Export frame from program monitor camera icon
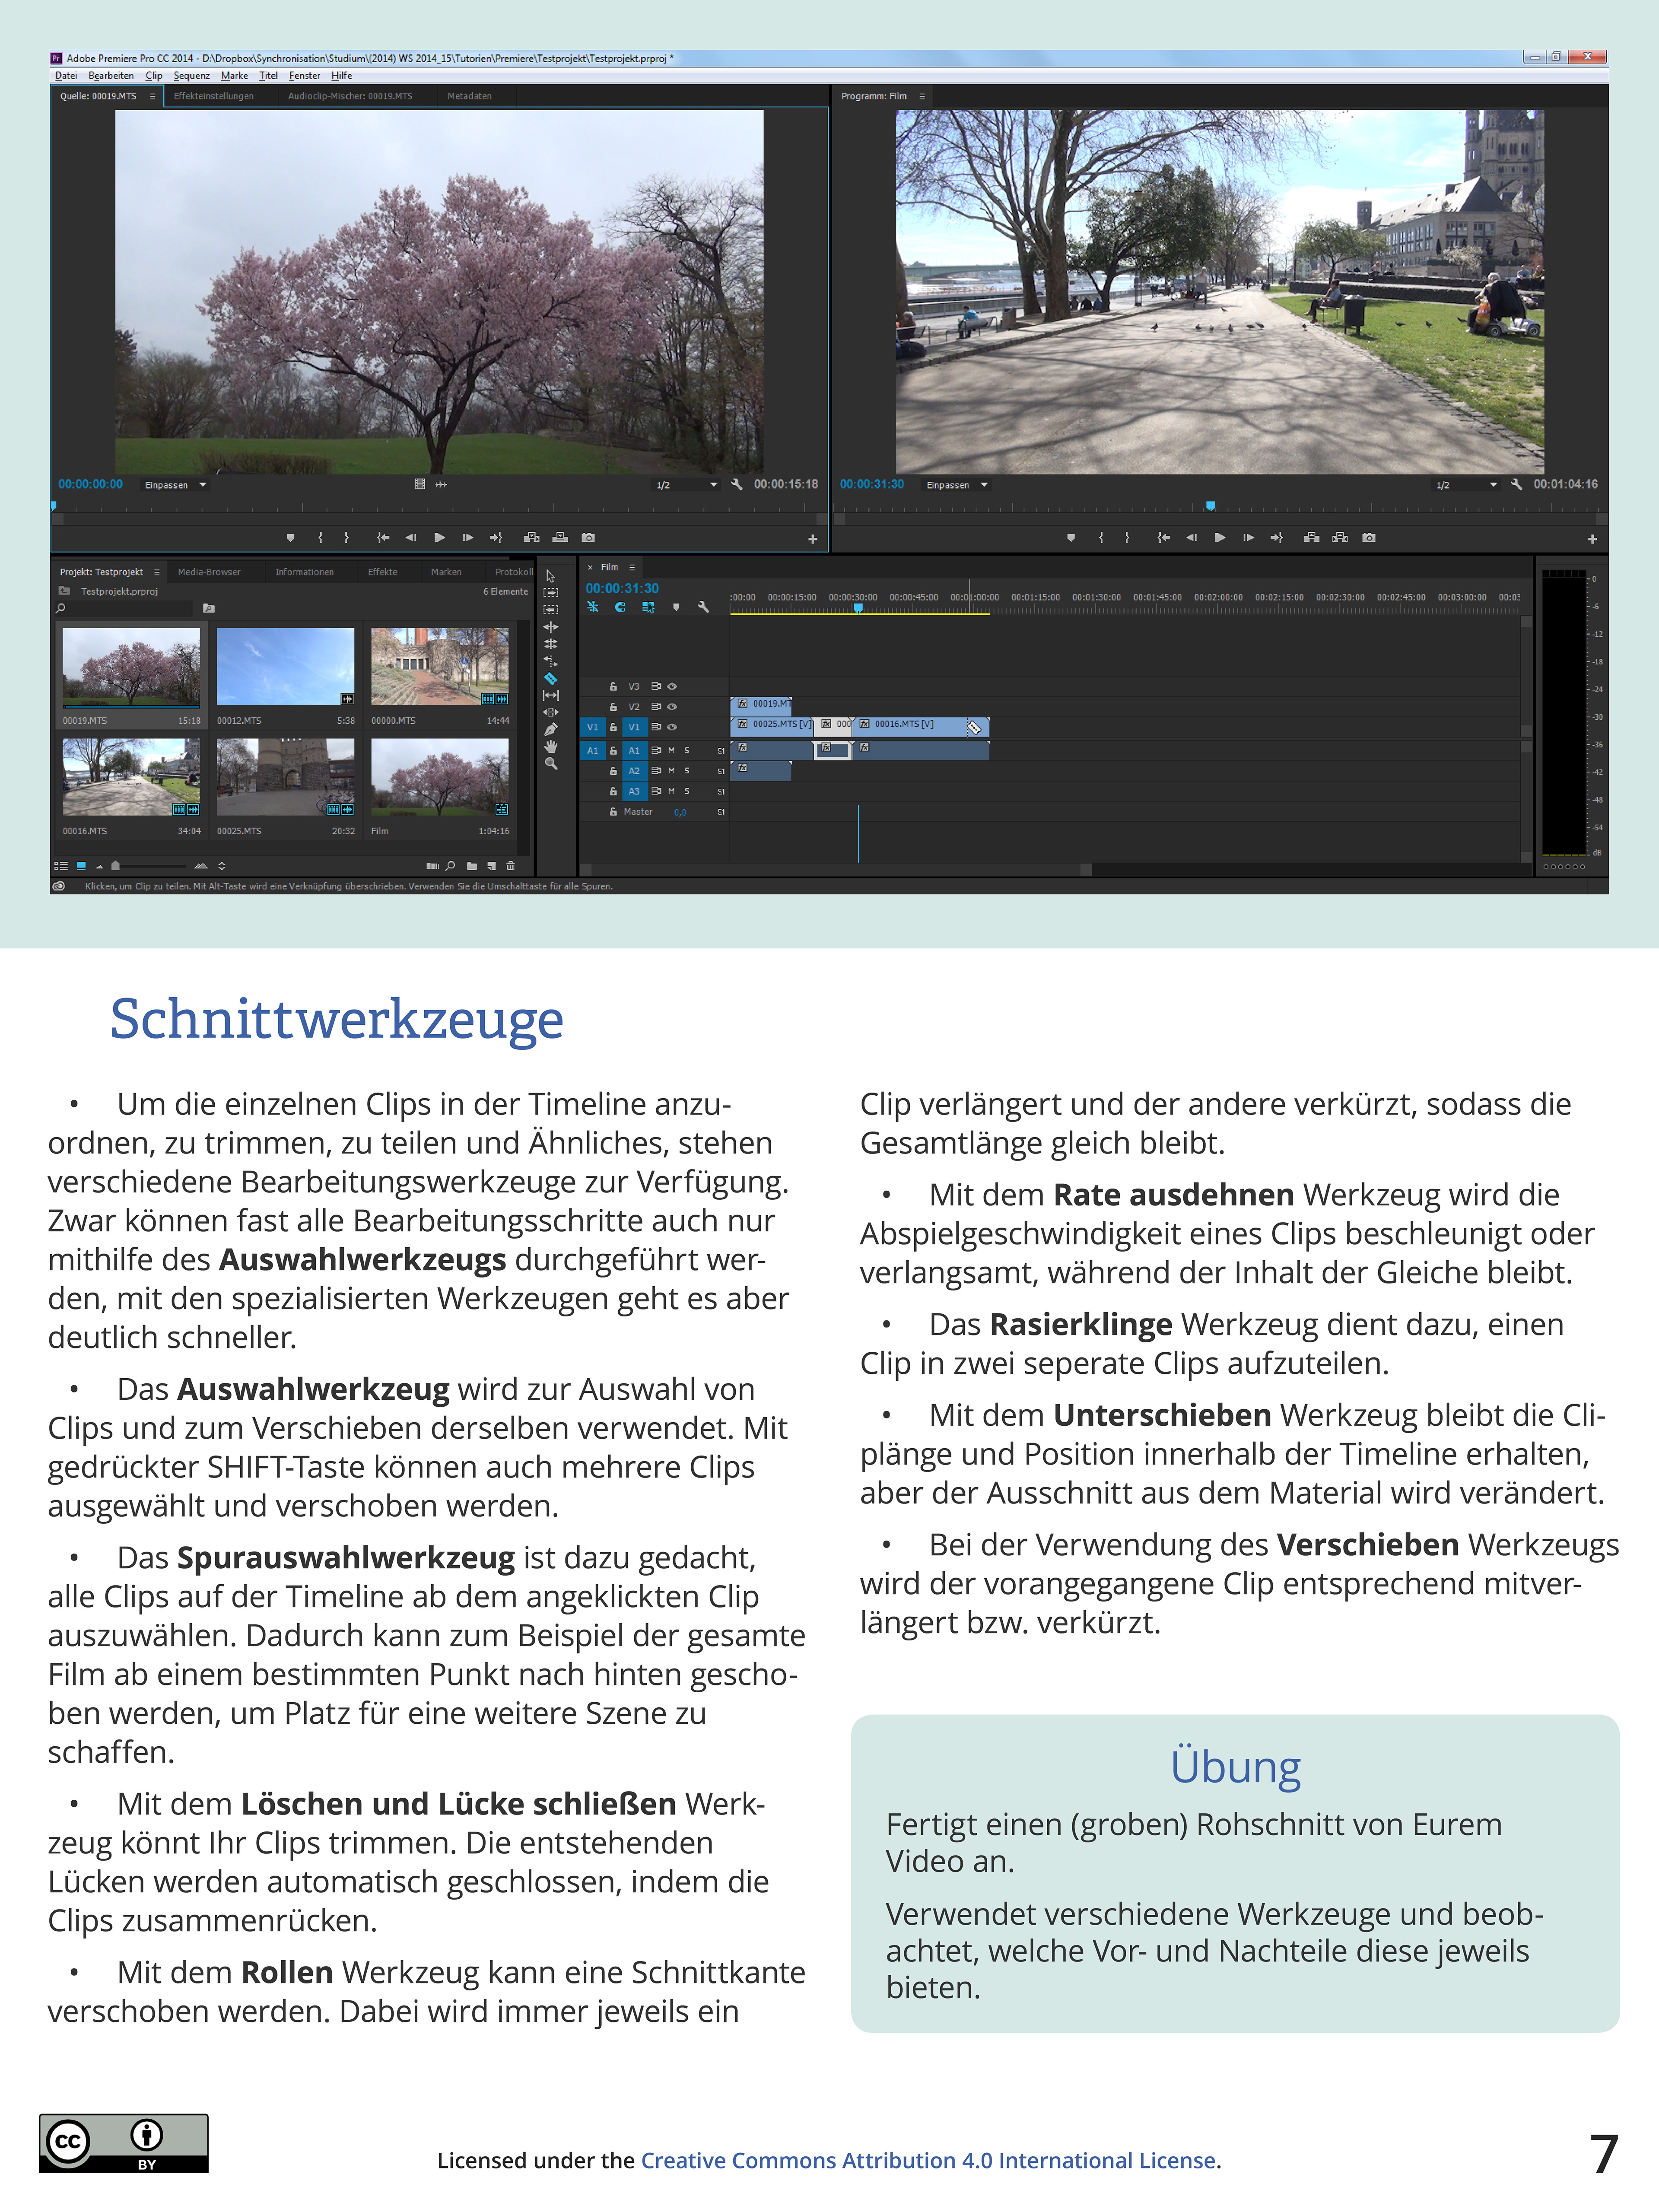This screenshot has height=2212, width=1659. pyautogui.click(x=1369, y=538)
